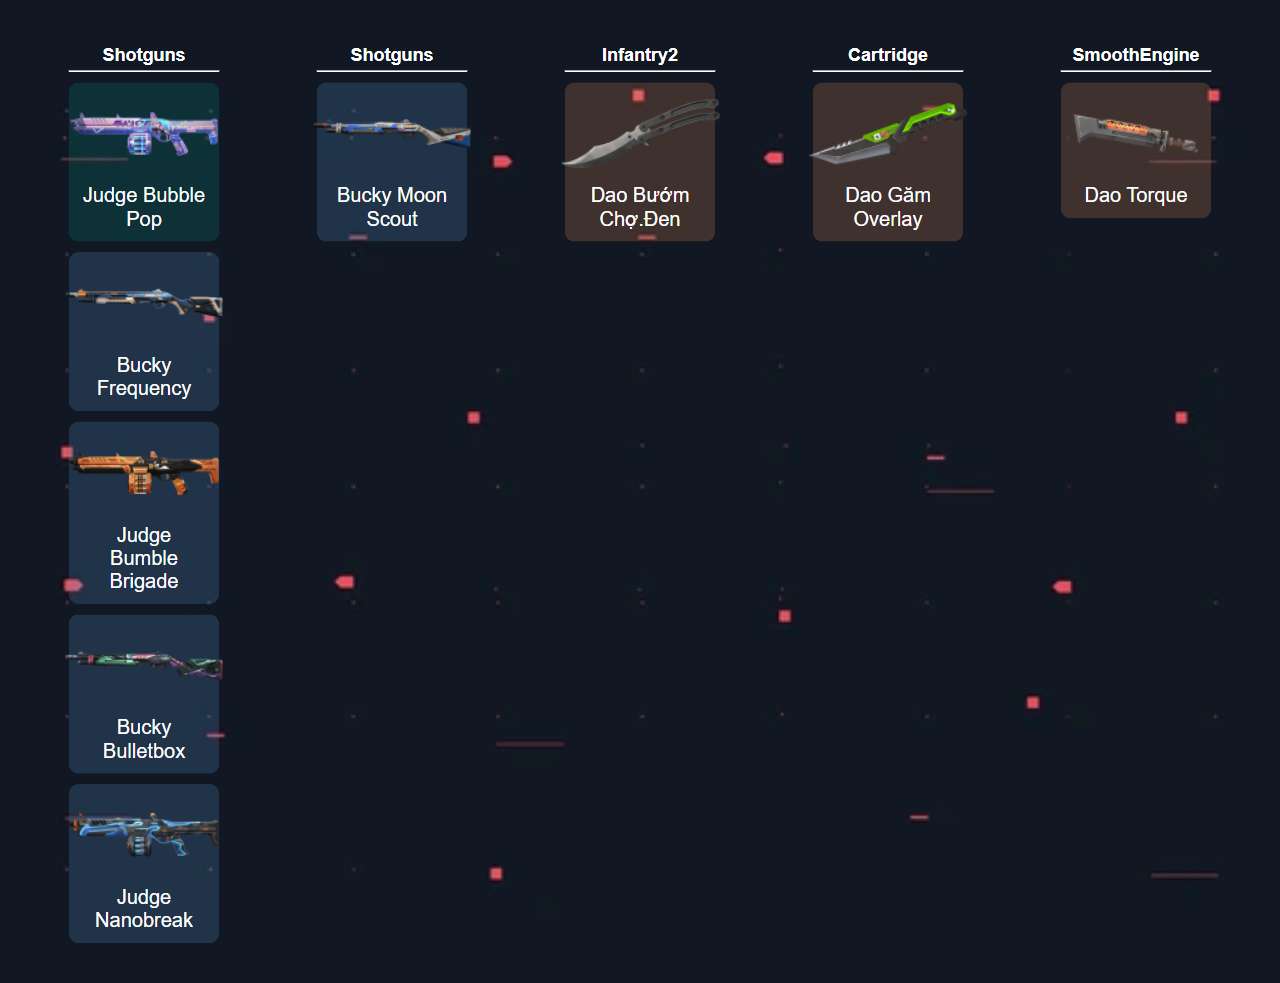This screenshot has width=1280, height=983.
Task: Select the green Overlay knife image
Action: coord(887,133)
